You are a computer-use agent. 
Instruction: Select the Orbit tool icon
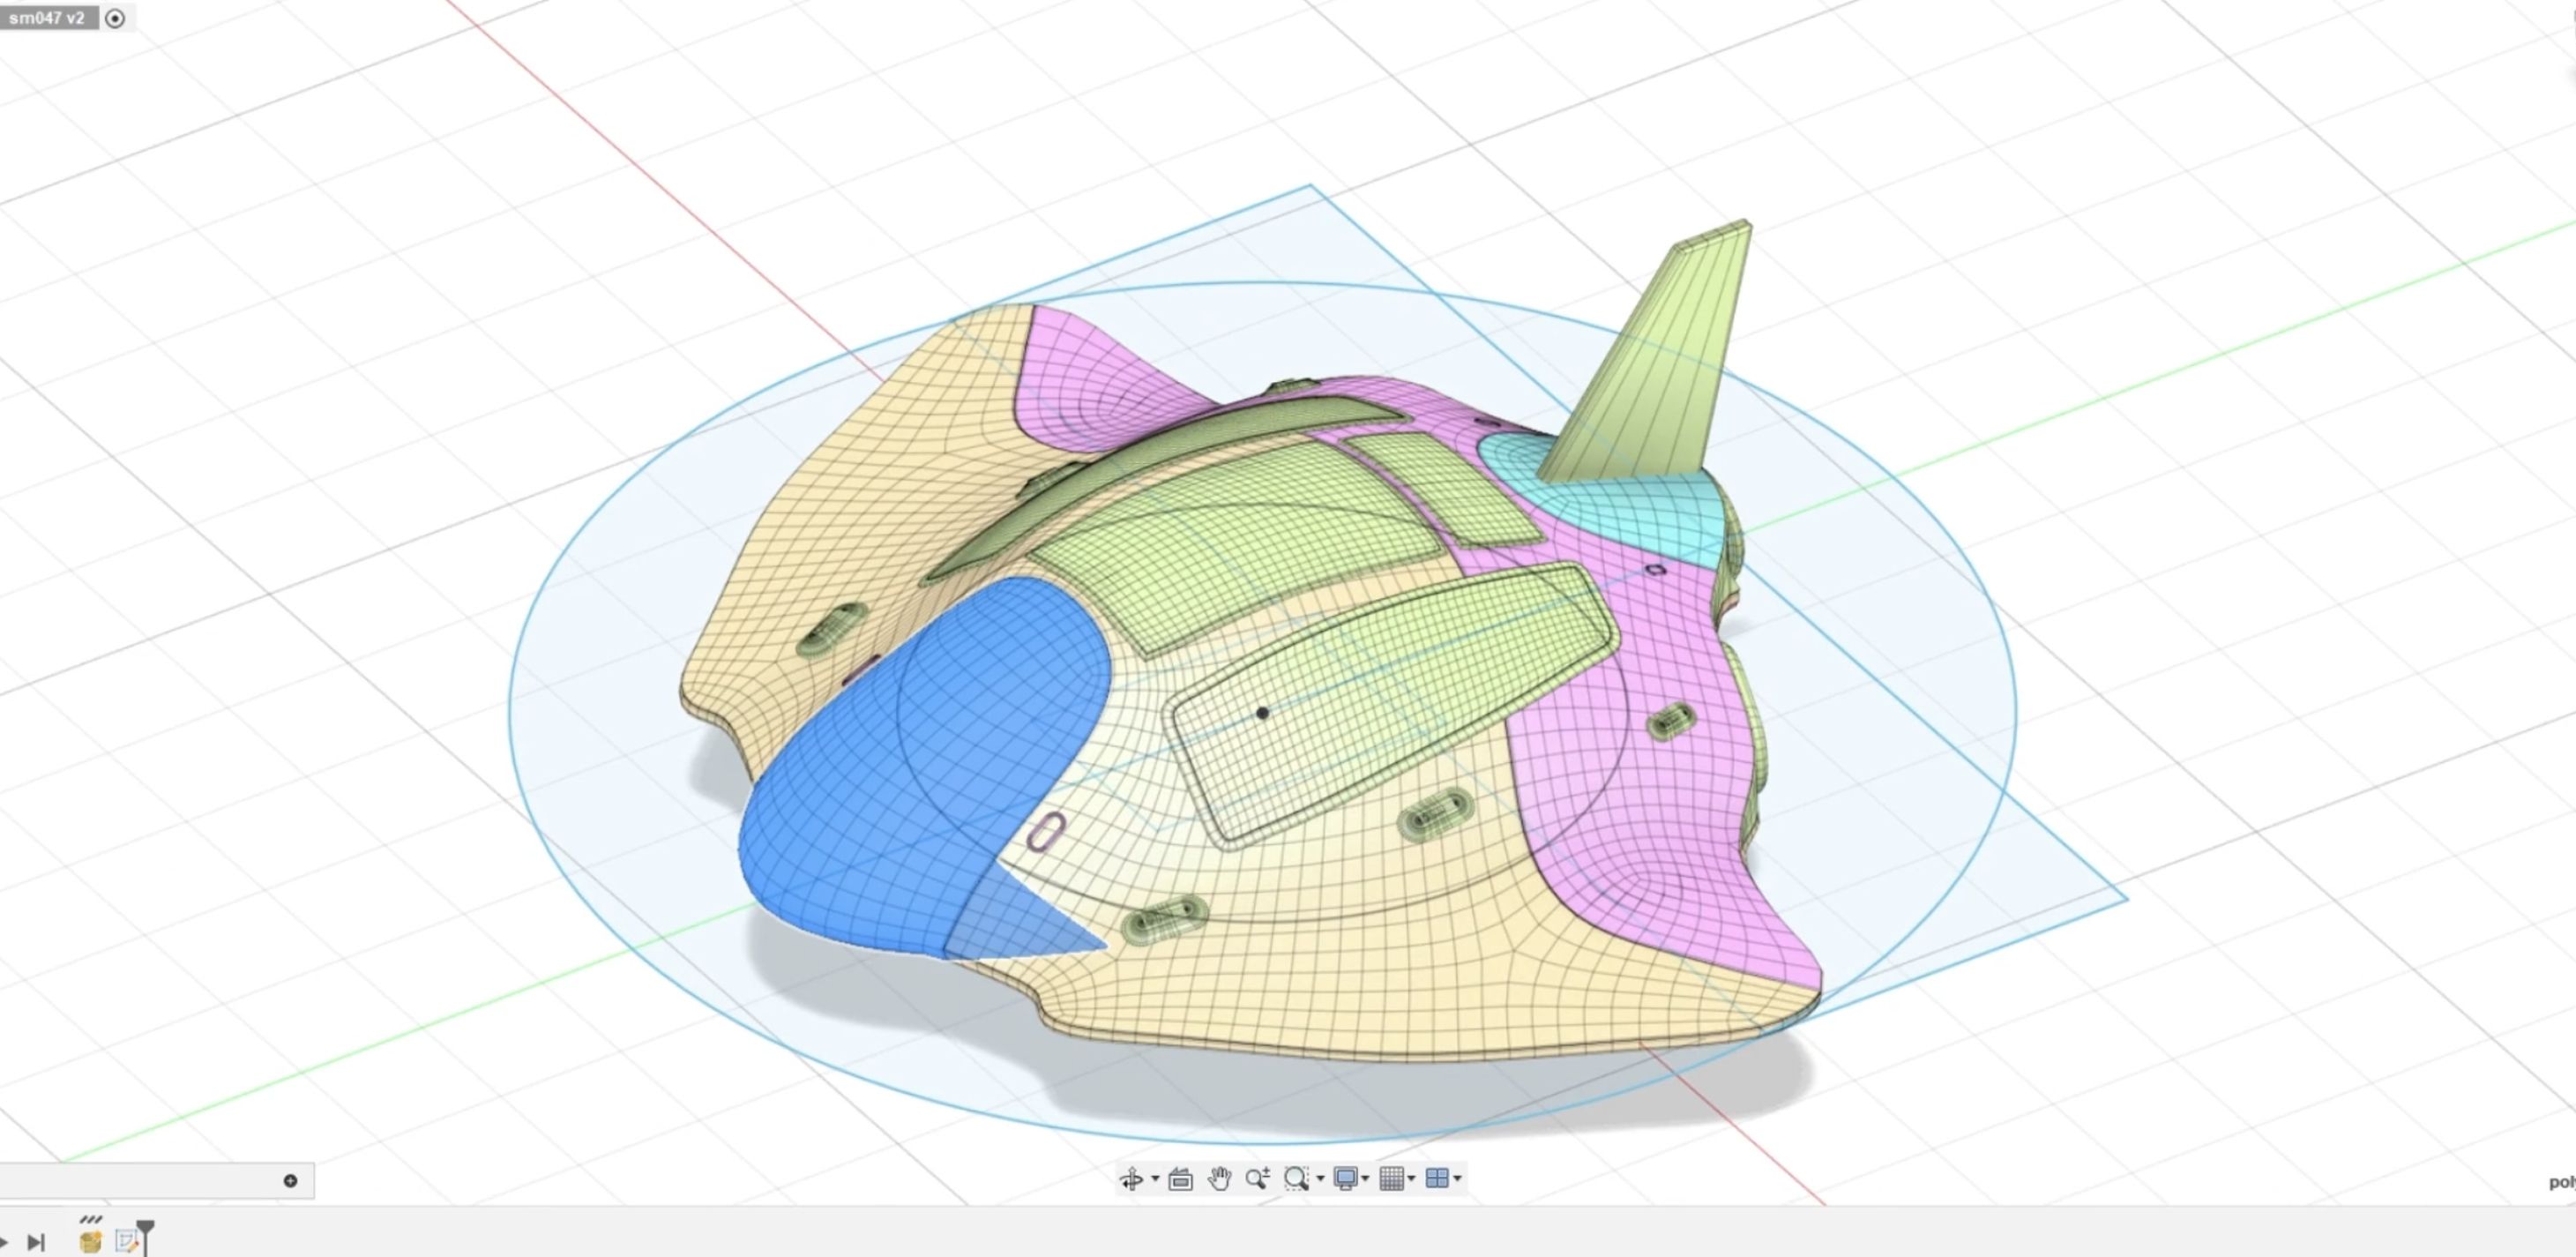pyautogui.click(x=1131, y=1179)
